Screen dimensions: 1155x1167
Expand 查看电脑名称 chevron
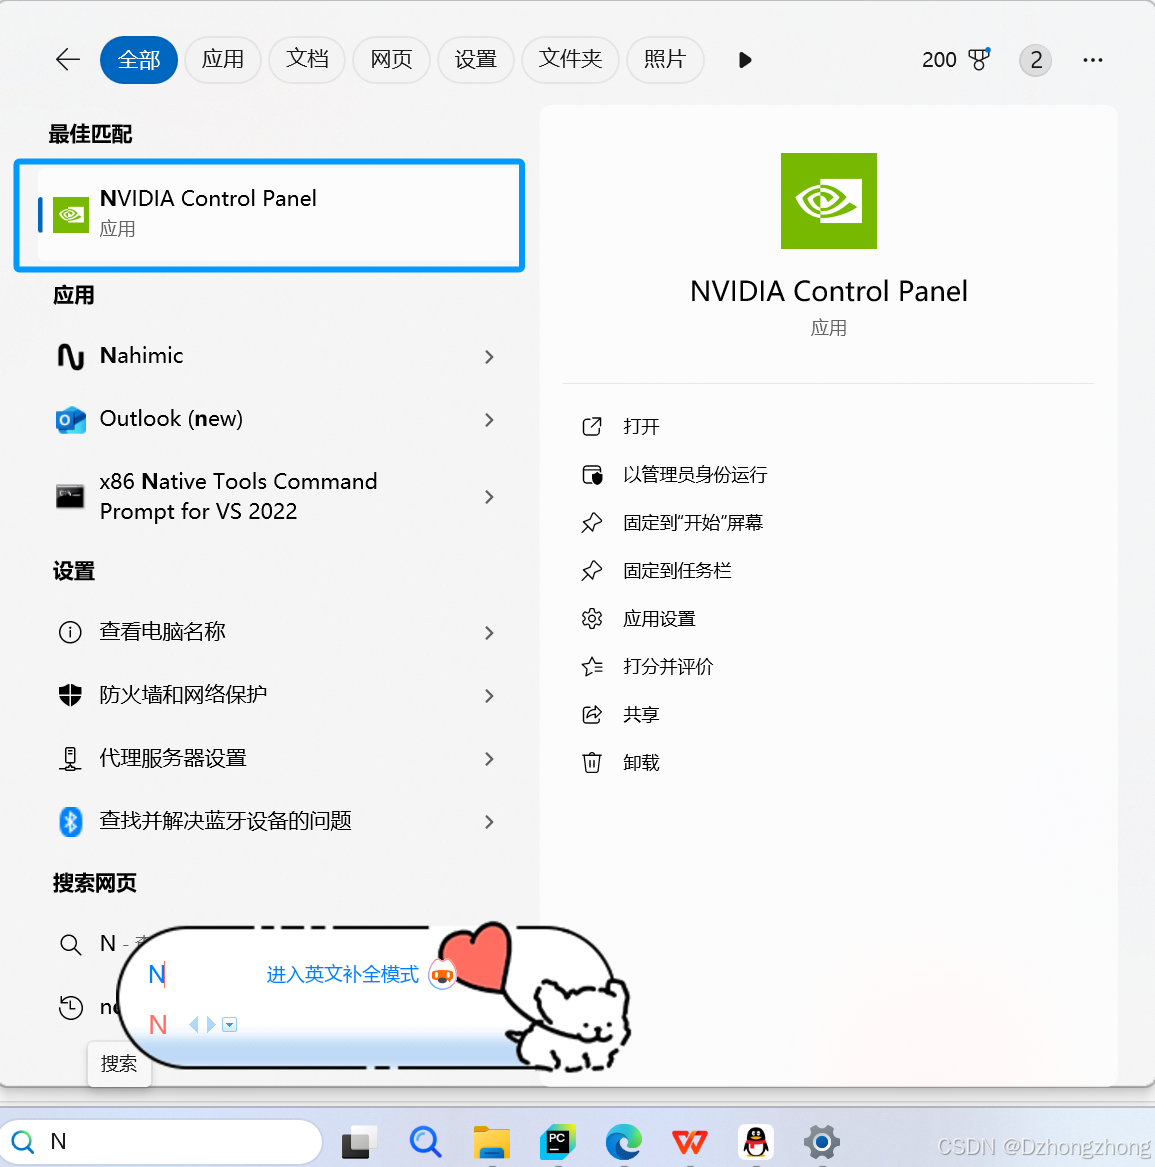[x=489, y=633]
